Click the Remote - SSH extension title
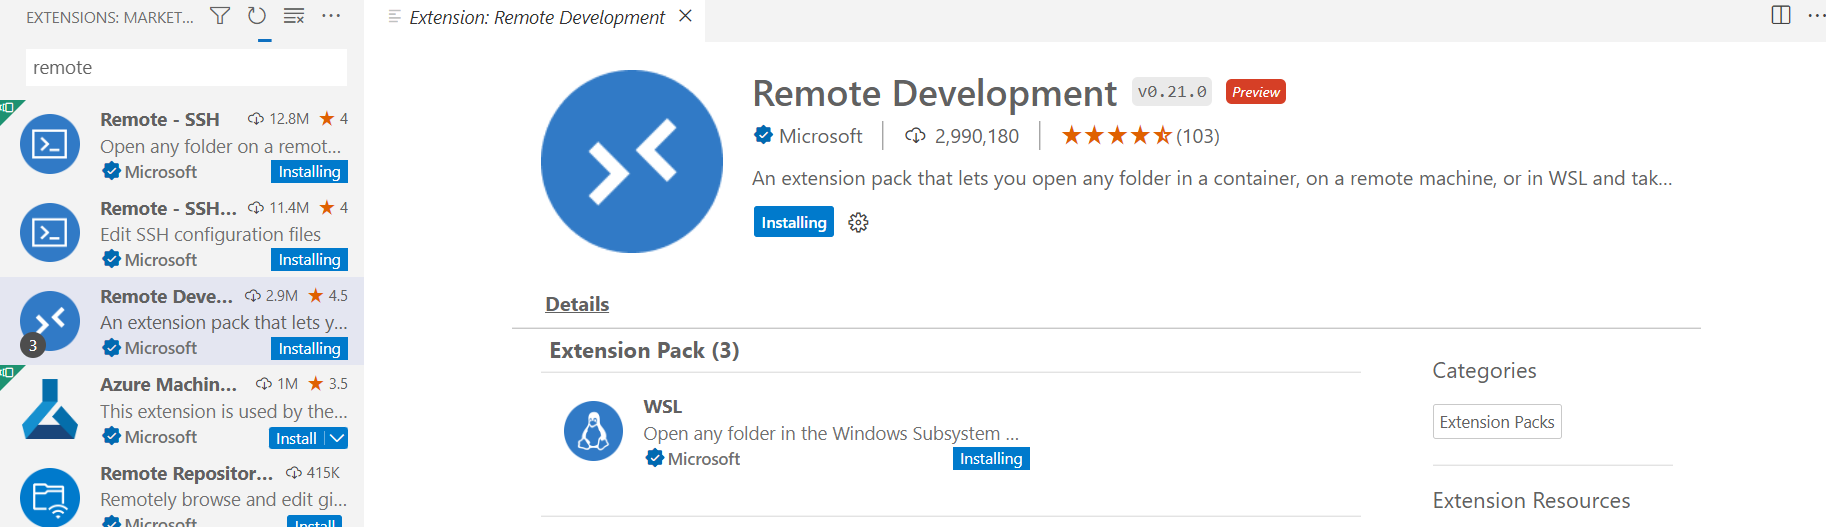Image resolution: width=1826 pixels, height=527 pixels. (x=160, y=119)
